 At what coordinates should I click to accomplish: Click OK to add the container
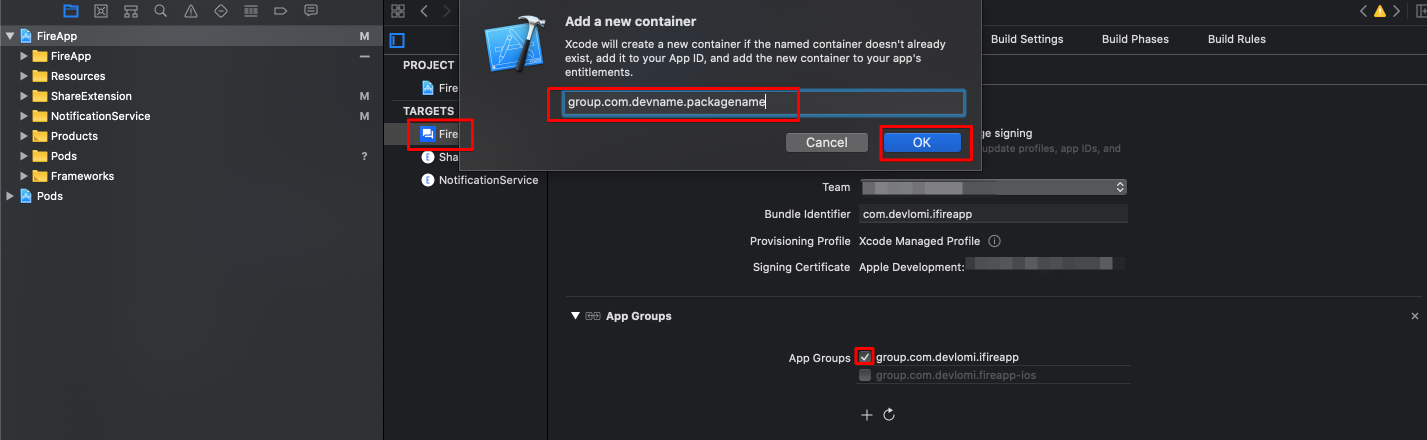point(921,143)
